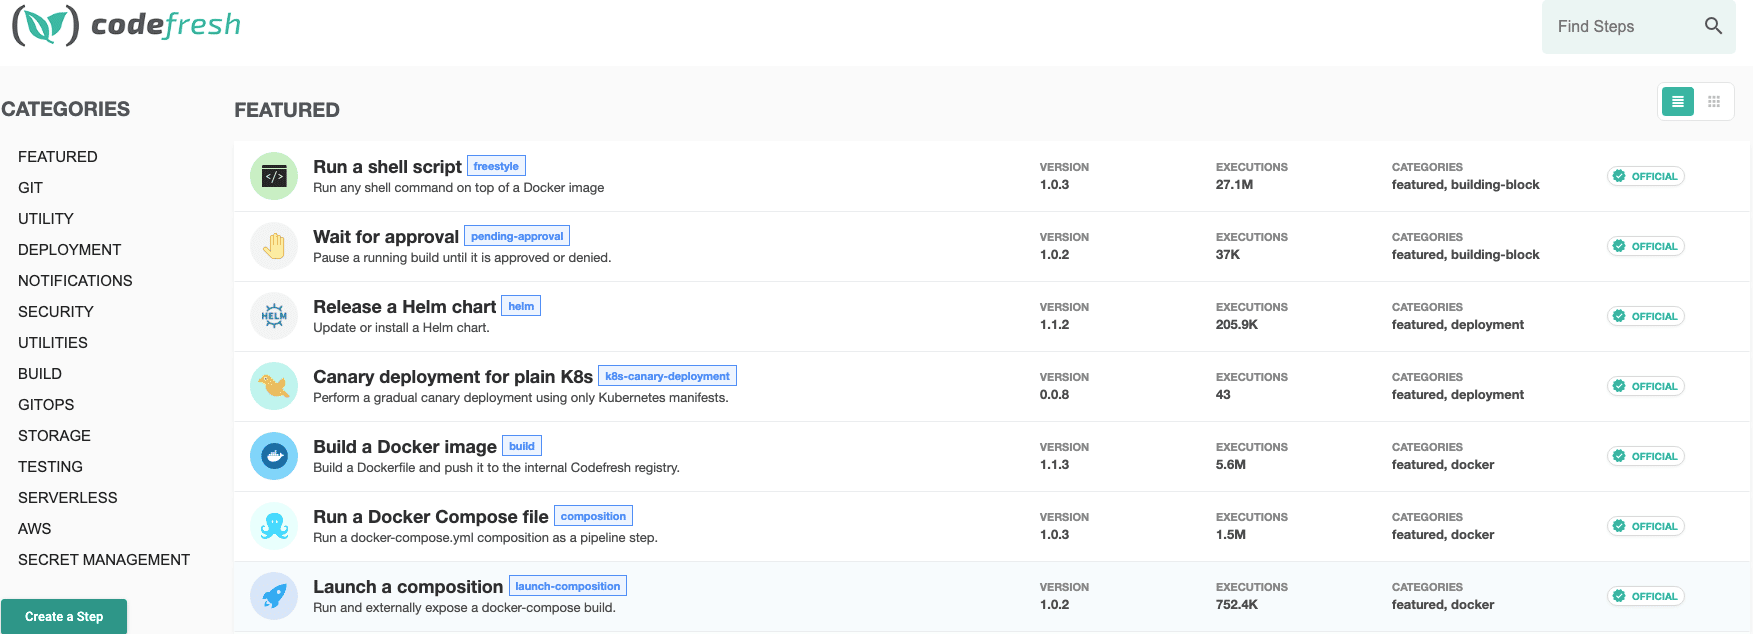Select the GIT category
Image resolution: width=1753 pixels, height=634 pixels.
pyautogui.click(x=31, y=188)
